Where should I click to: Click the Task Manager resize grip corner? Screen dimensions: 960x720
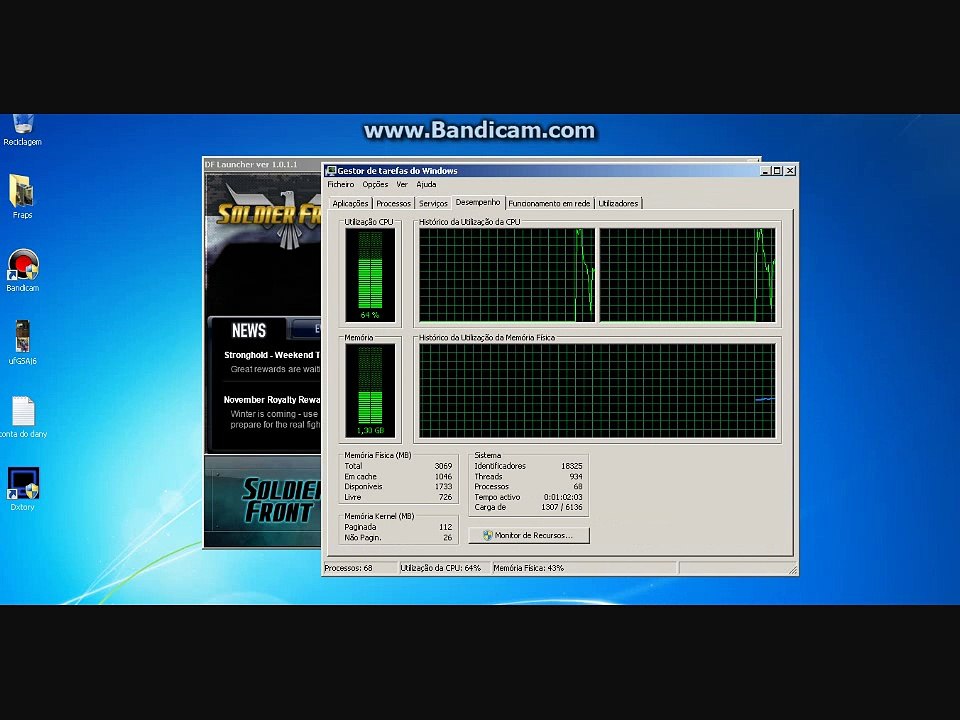(793, 570)
